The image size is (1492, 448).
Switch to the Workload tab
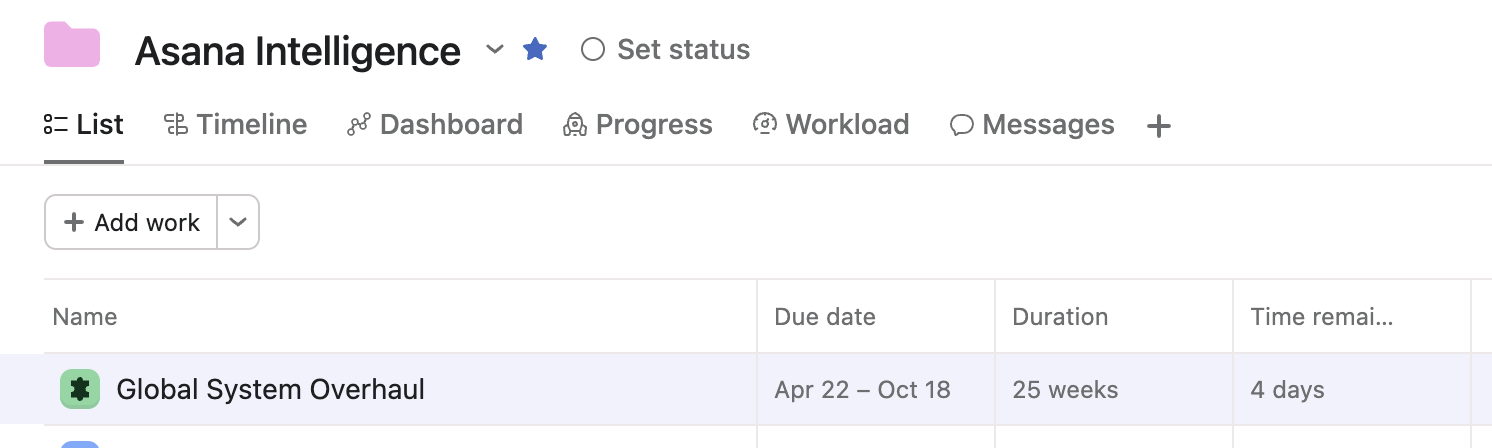[x=831, y=125]
